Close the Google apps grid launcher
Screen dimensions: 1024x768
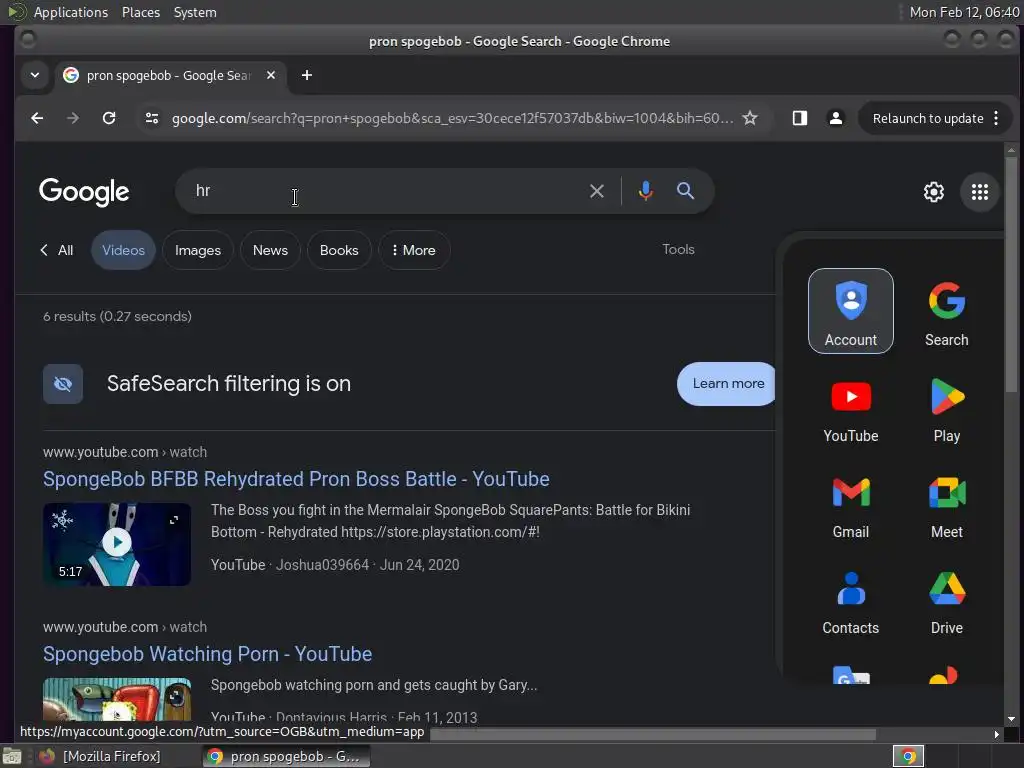click(979, 192)
